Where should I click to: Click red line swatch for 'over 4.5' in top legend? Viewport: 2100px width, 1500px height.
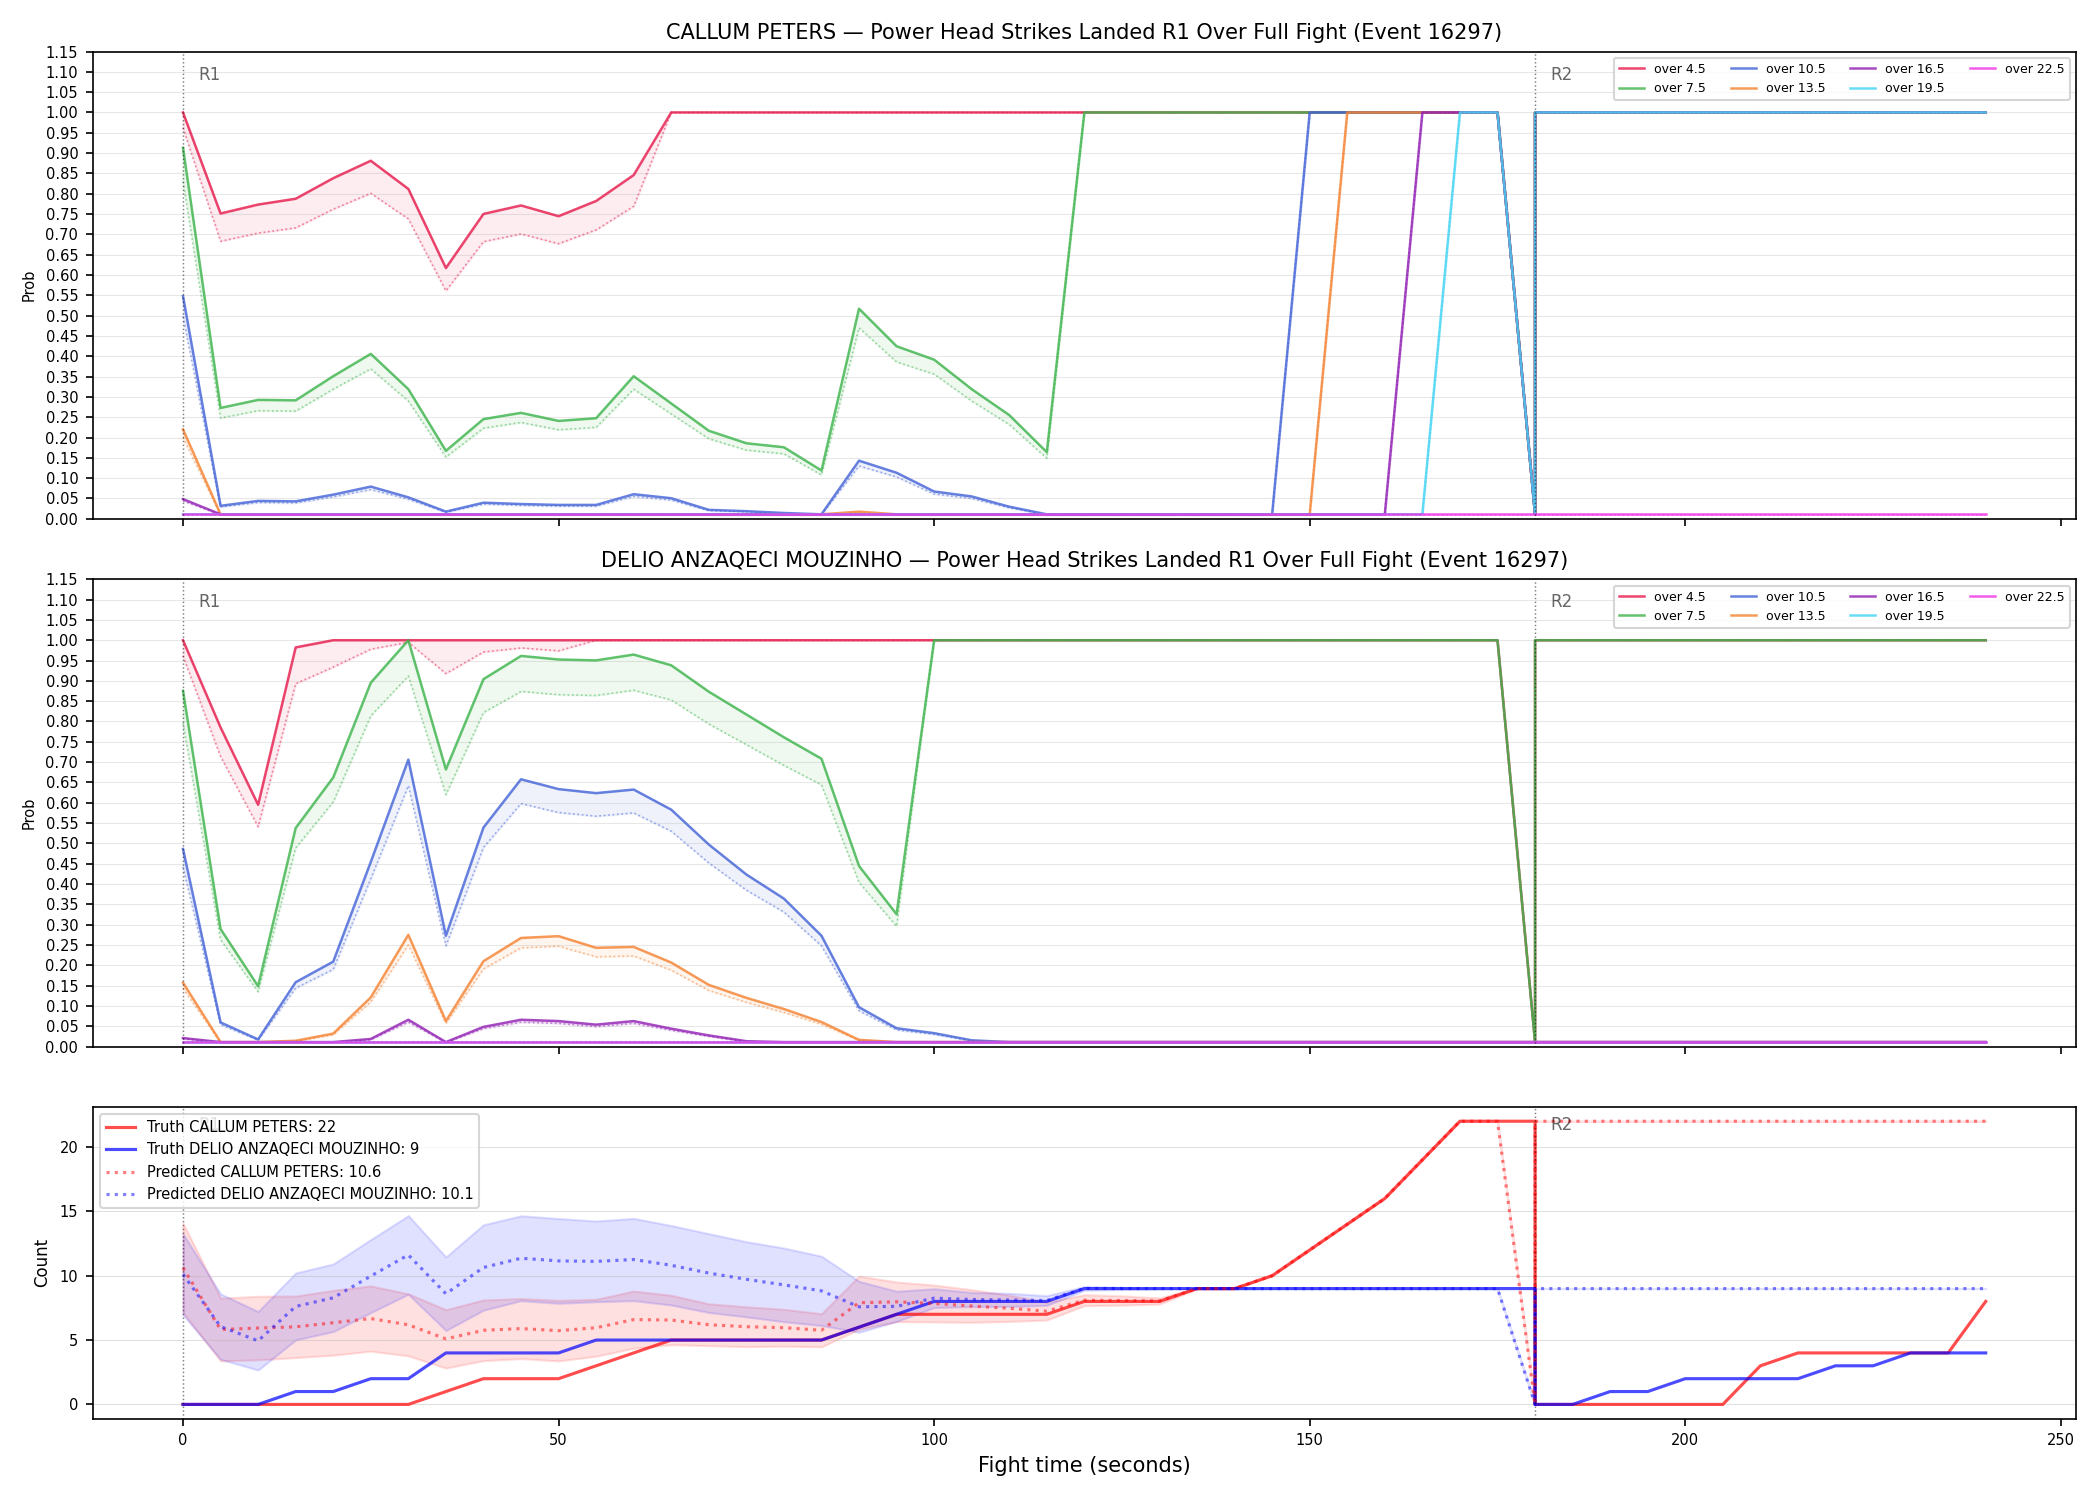(1632, 69)
